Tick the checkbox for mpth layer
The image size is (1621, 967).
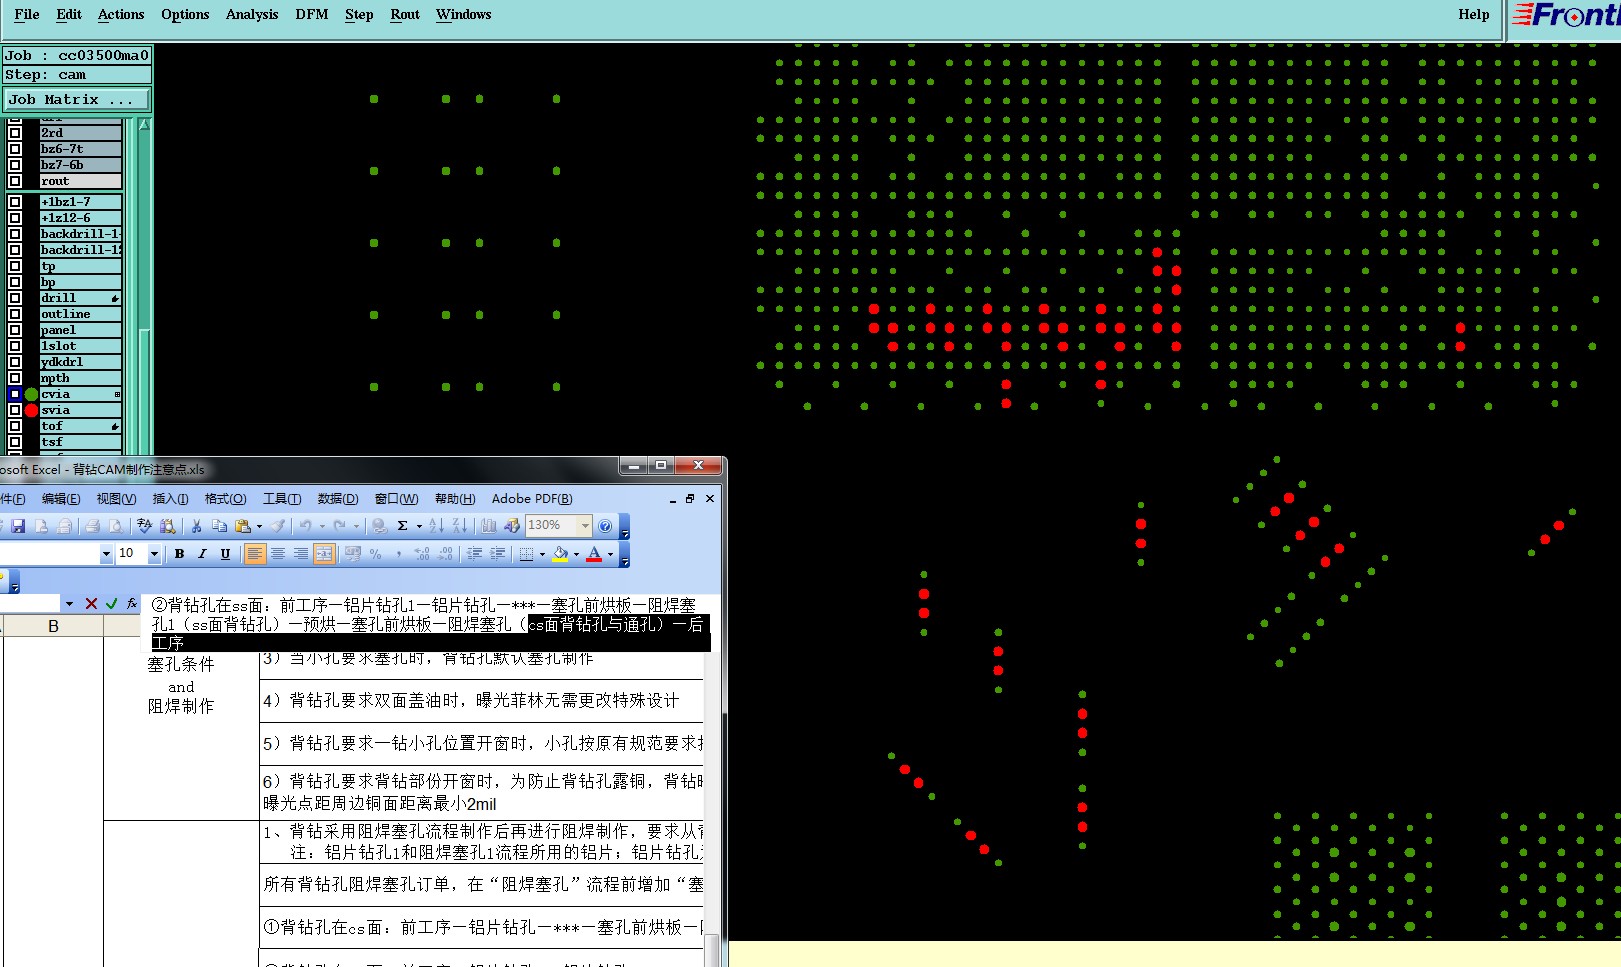[15, 378]
